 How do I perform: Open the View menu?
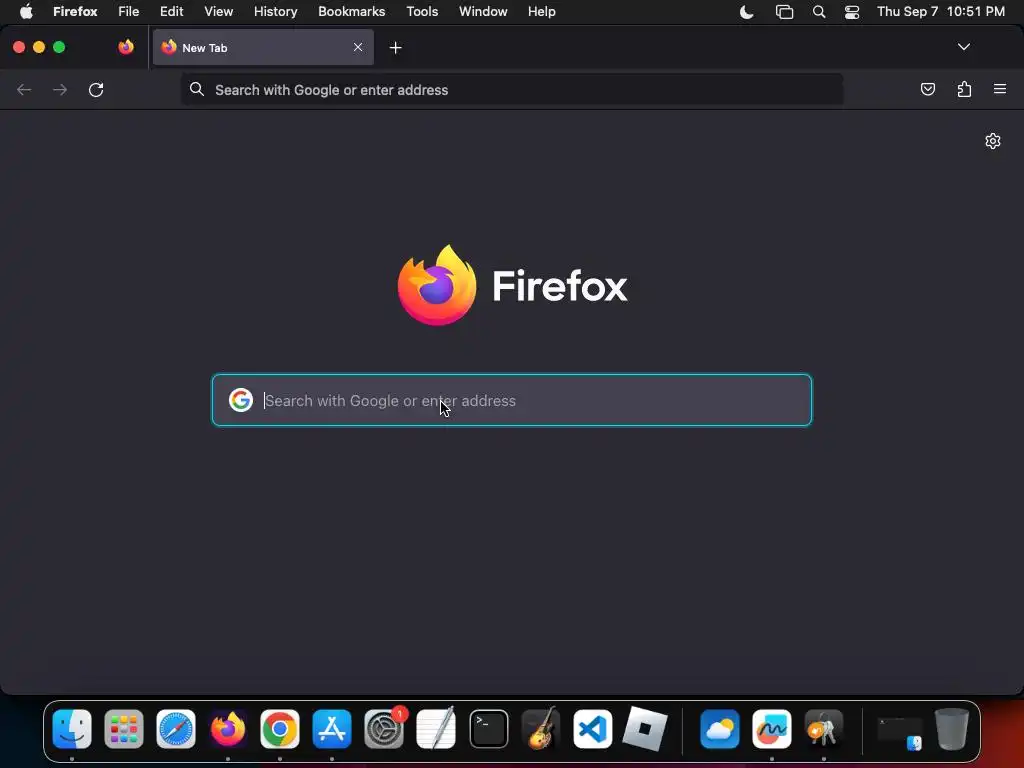tap(218, 12)
